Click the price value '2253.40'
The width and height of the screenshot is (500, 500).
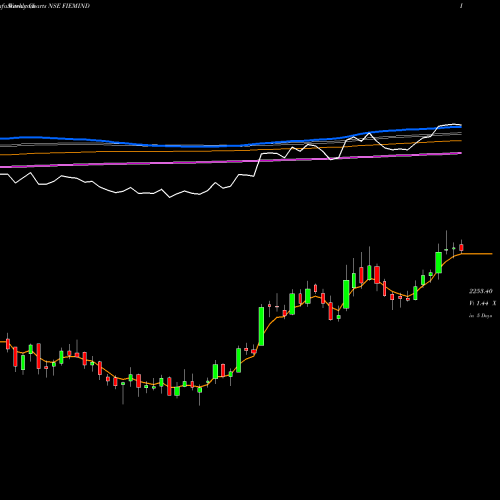click(x=481, y=291)
